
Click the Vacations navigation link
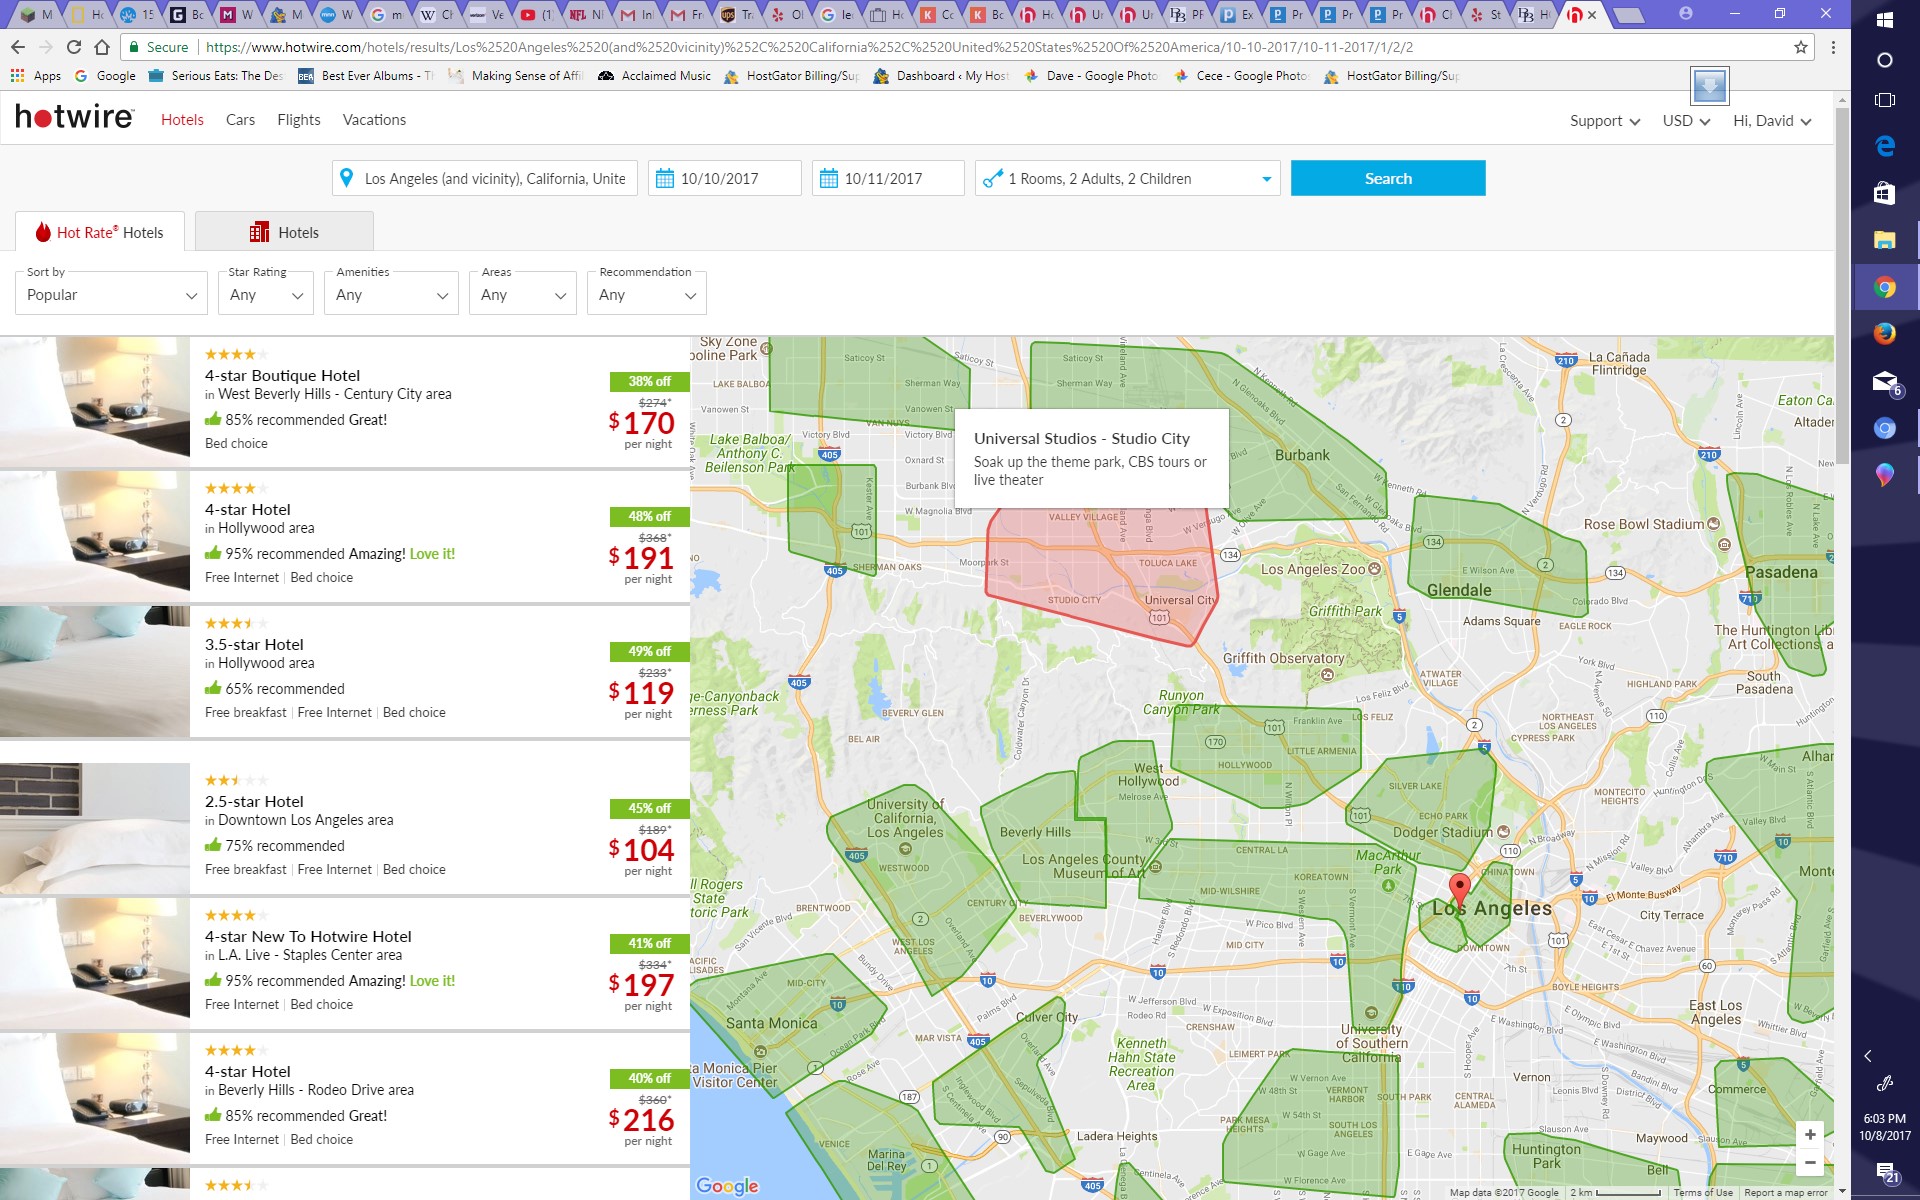click(373, 119)
